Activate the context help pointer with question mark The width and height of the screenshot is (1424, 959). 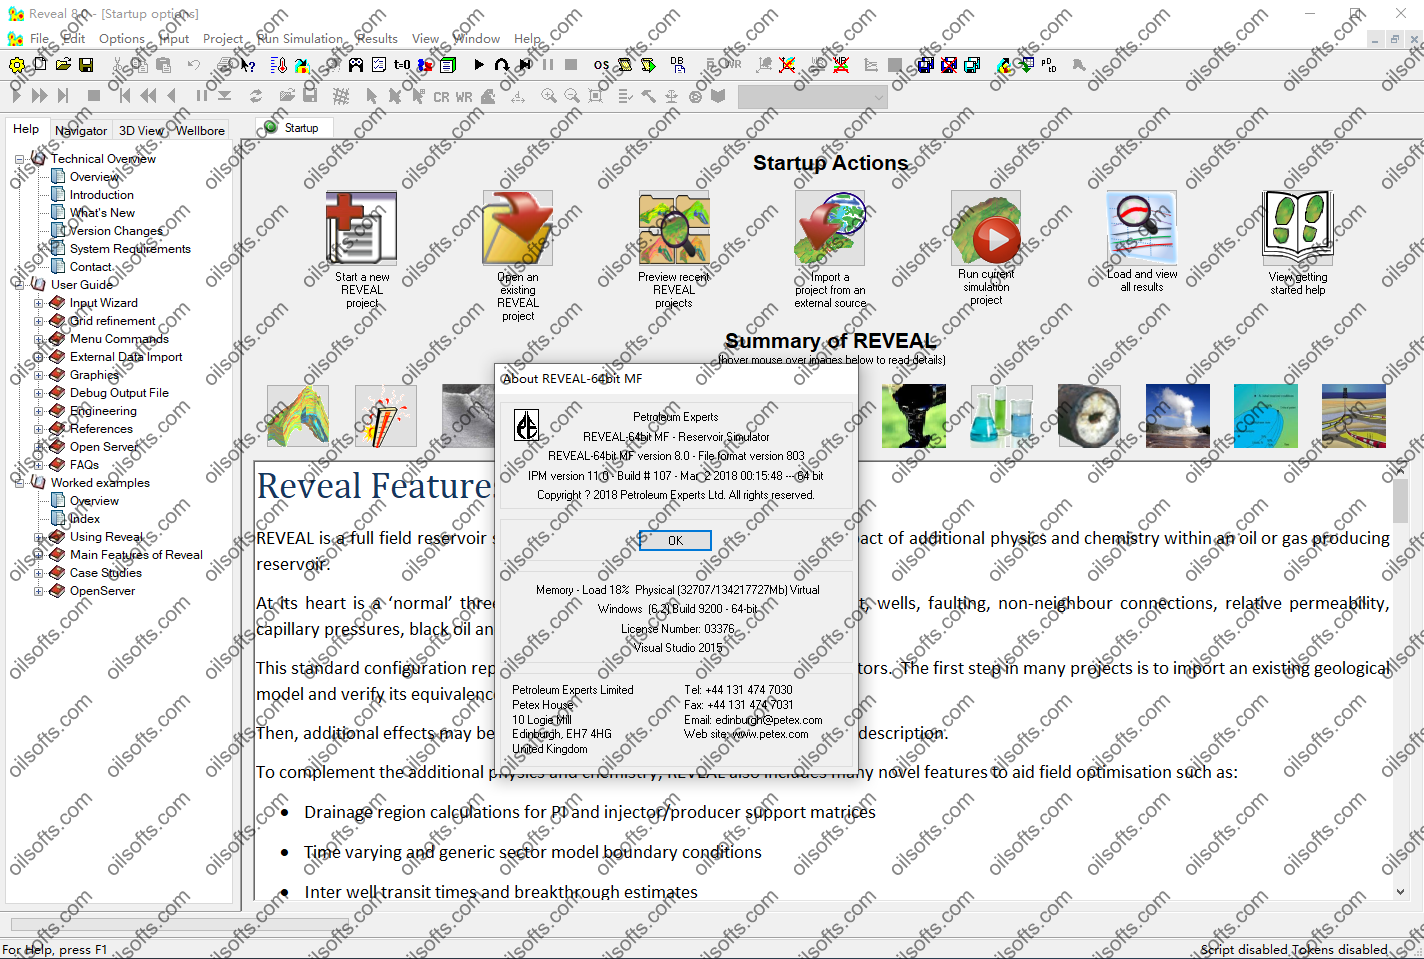coord(248,65)
